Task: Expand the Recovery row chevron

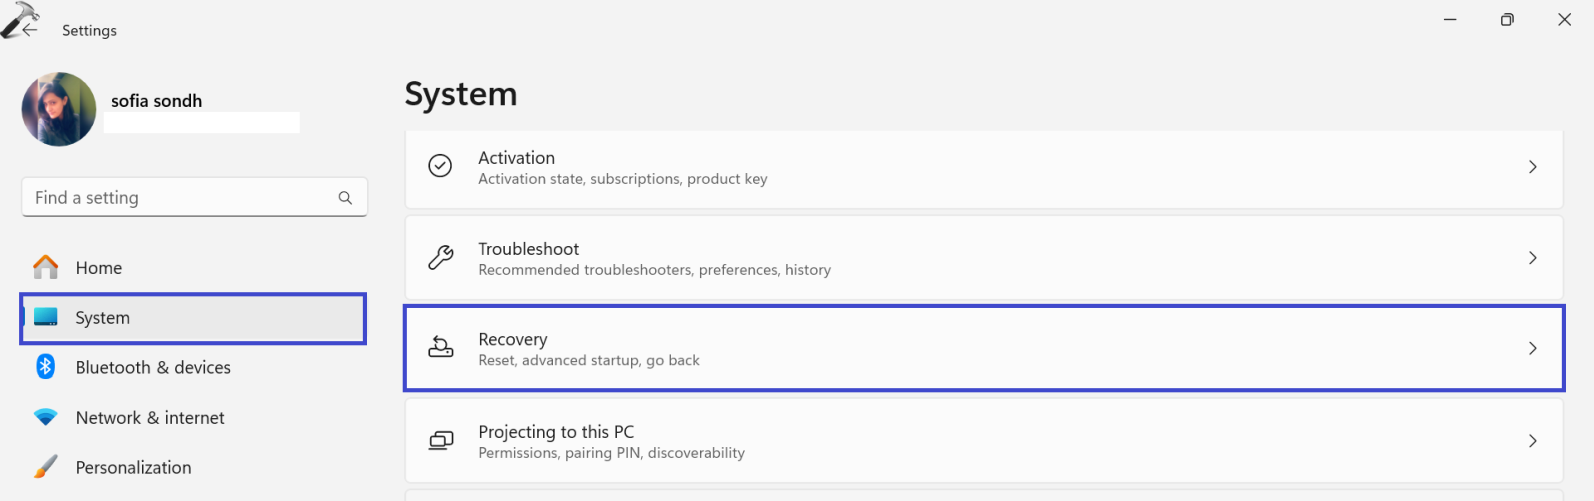Action: (x=1532, y=348)
